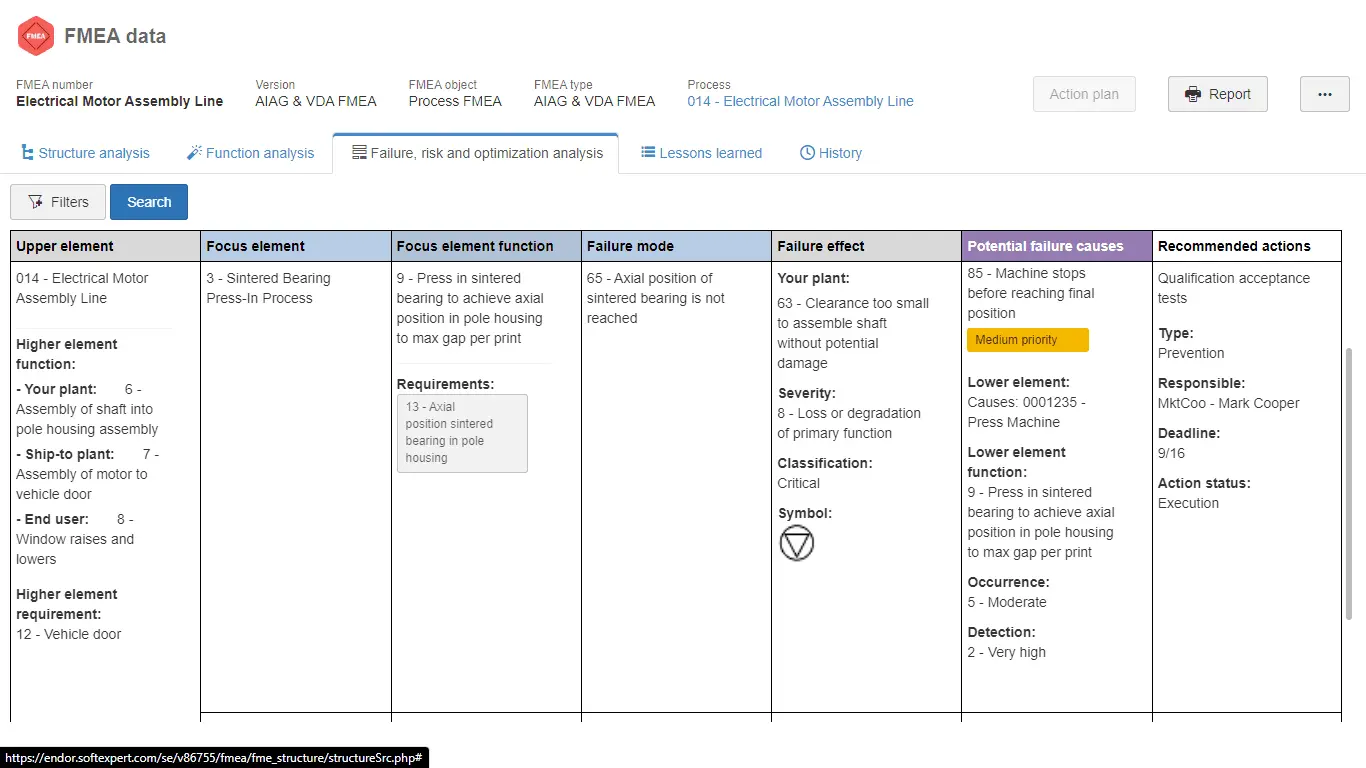Screen dimensions: 1366x768
Task: Click the Medium priority yellow badge
Action: 1027,340
